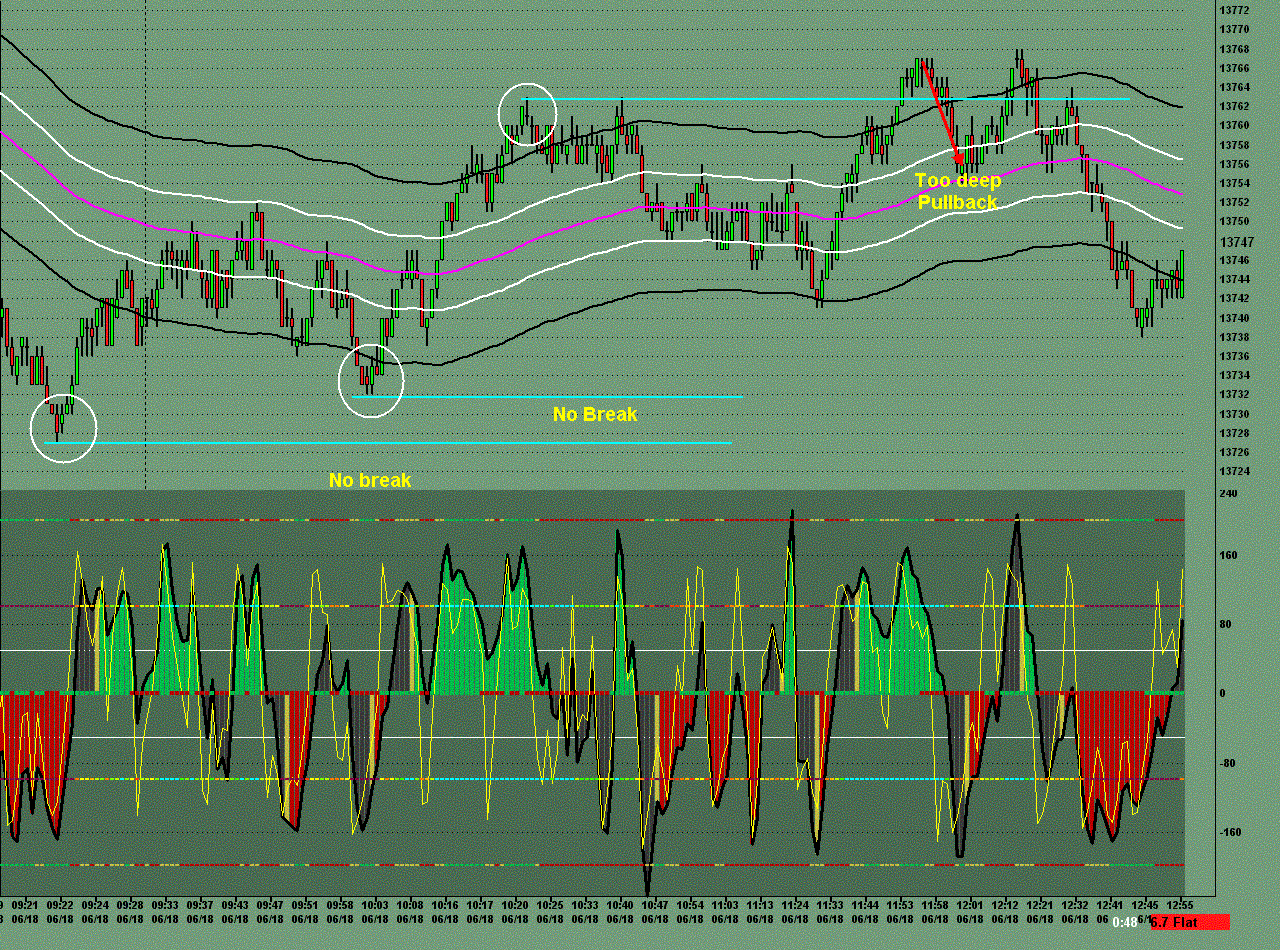1280x950 pixels.
Task: Click the -80 oscillator scale value
Action: (1228, 764)
